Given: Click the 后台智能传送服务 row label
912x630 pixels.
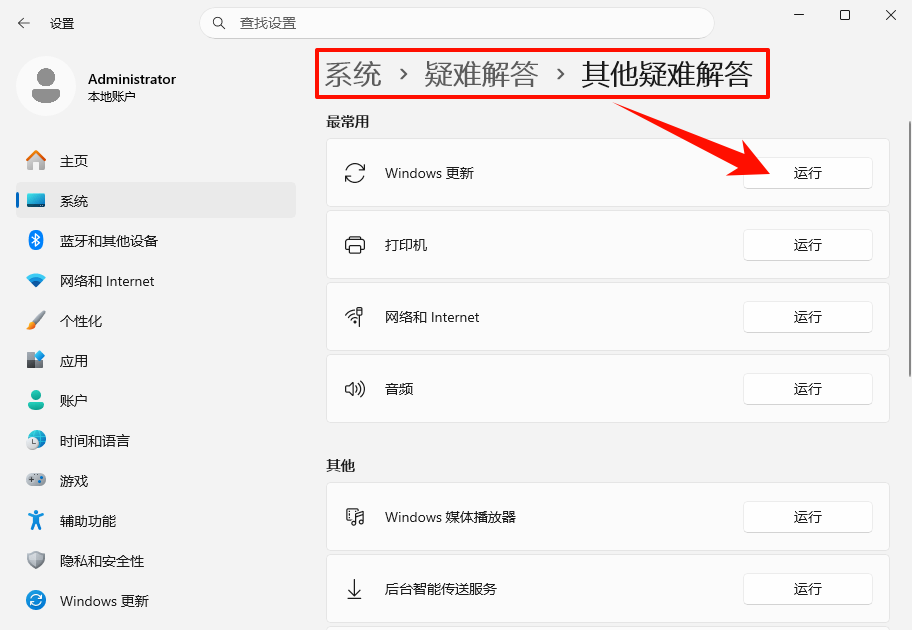Looking at the screenshot, I should click(x=441, y=589).
